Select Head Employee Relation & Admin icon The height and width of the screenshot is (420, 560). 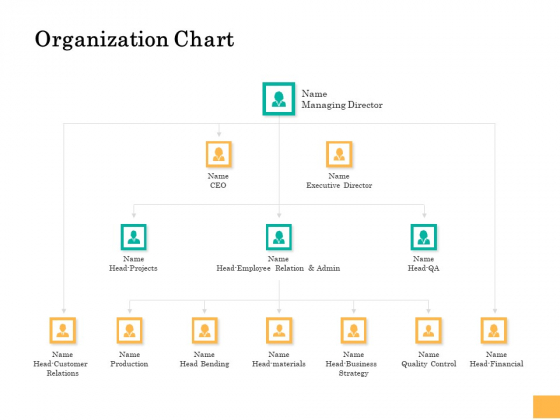(x=279, y=237)
